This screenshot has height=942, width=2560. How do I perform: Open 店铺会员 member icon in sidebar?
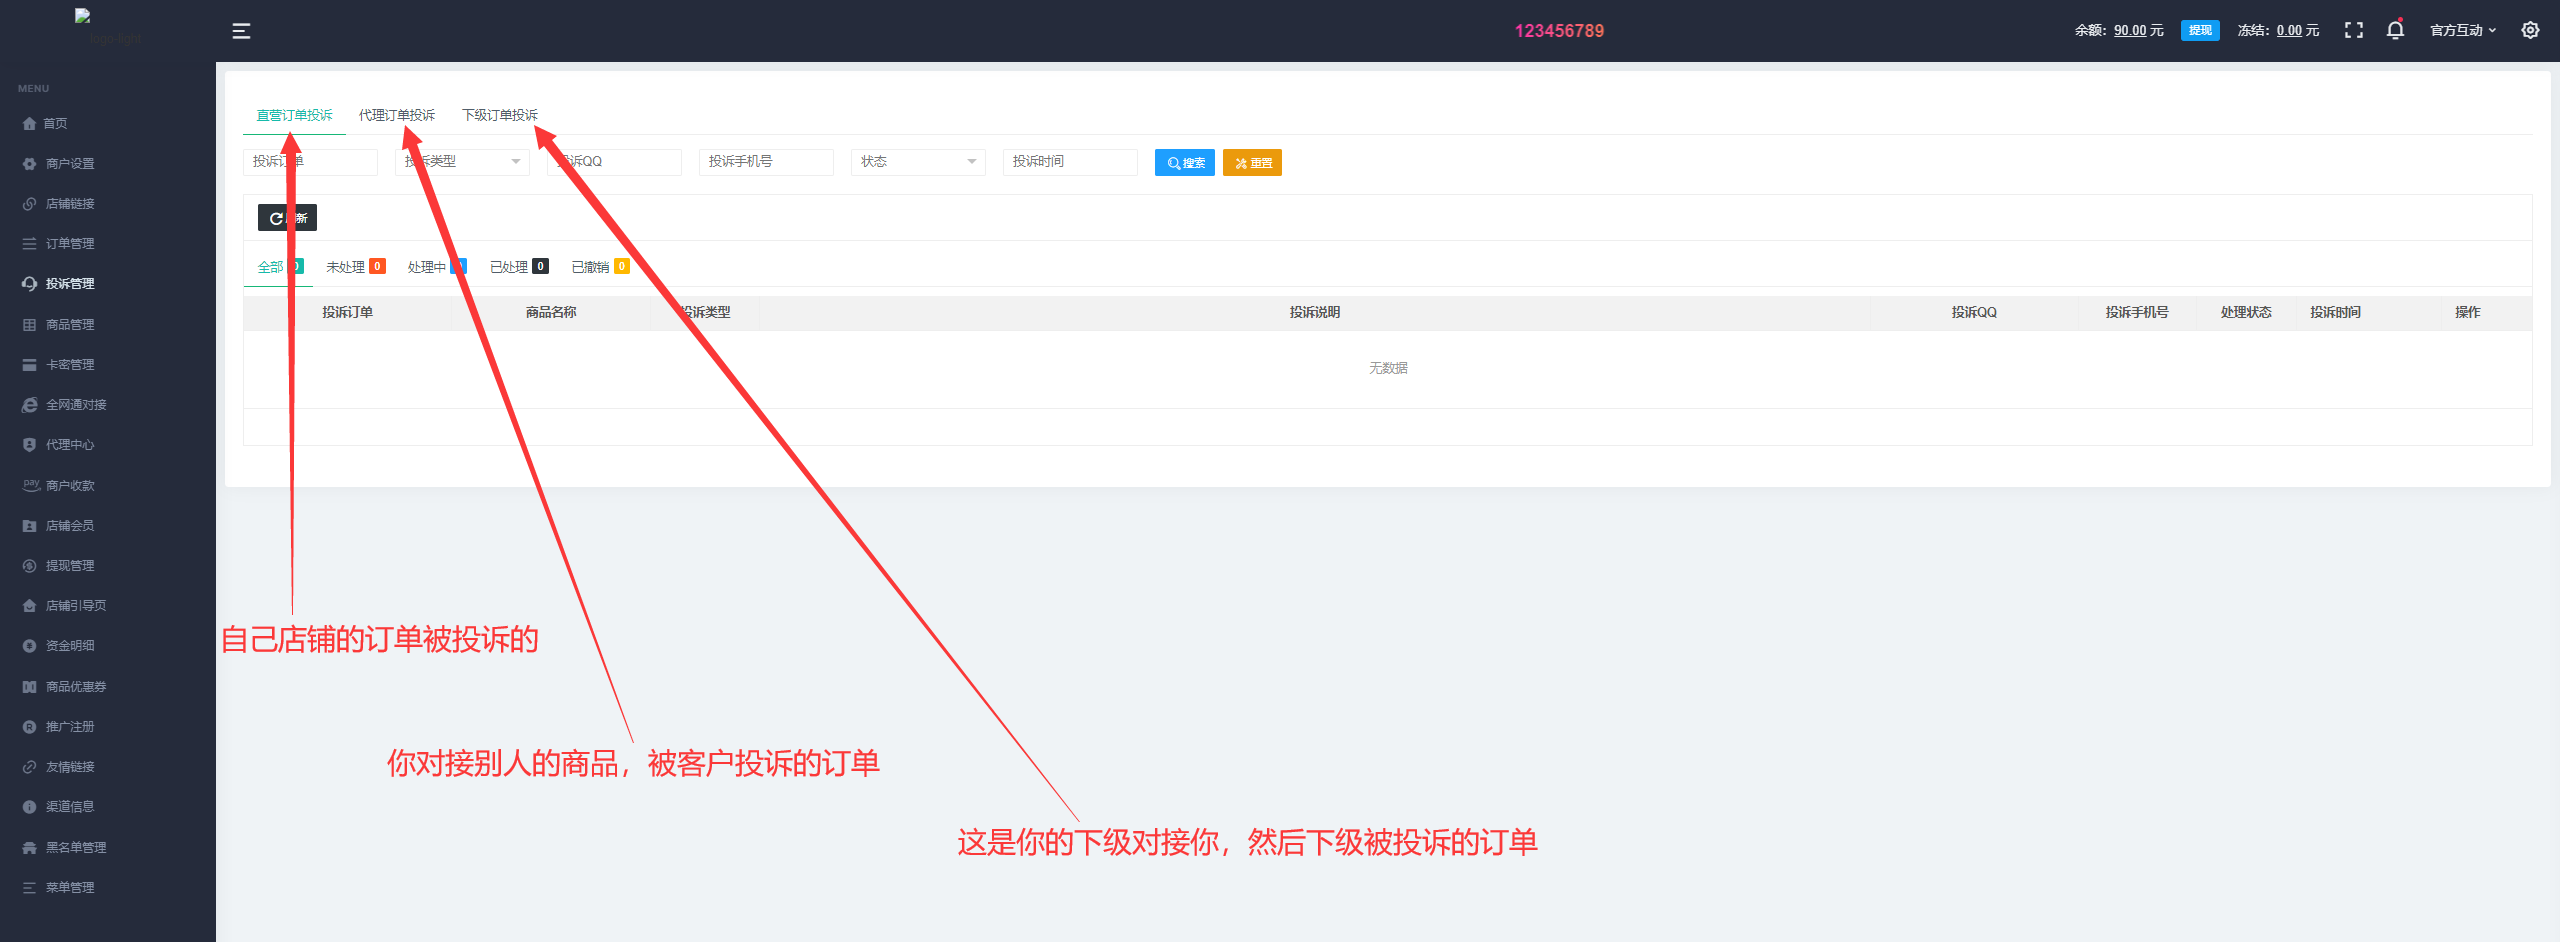click(29, 526)
